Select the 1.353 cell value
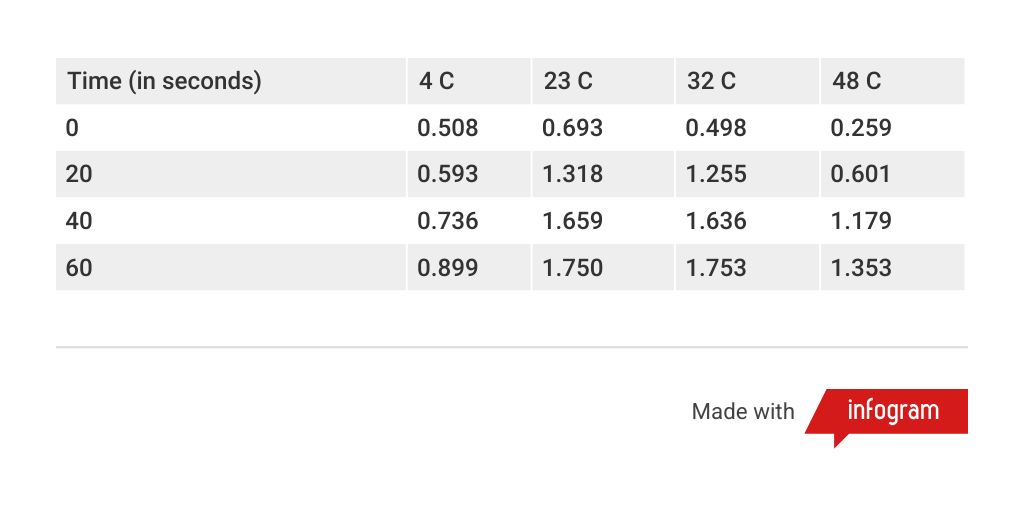The height and width of the screenshot is (512, 1024). (x=861, y=268)
